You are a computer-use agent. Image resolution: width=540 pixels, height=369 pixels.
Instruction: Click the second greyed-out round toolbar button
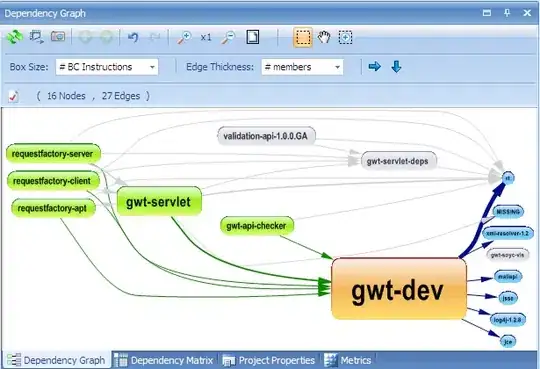[x=106, y=37]
